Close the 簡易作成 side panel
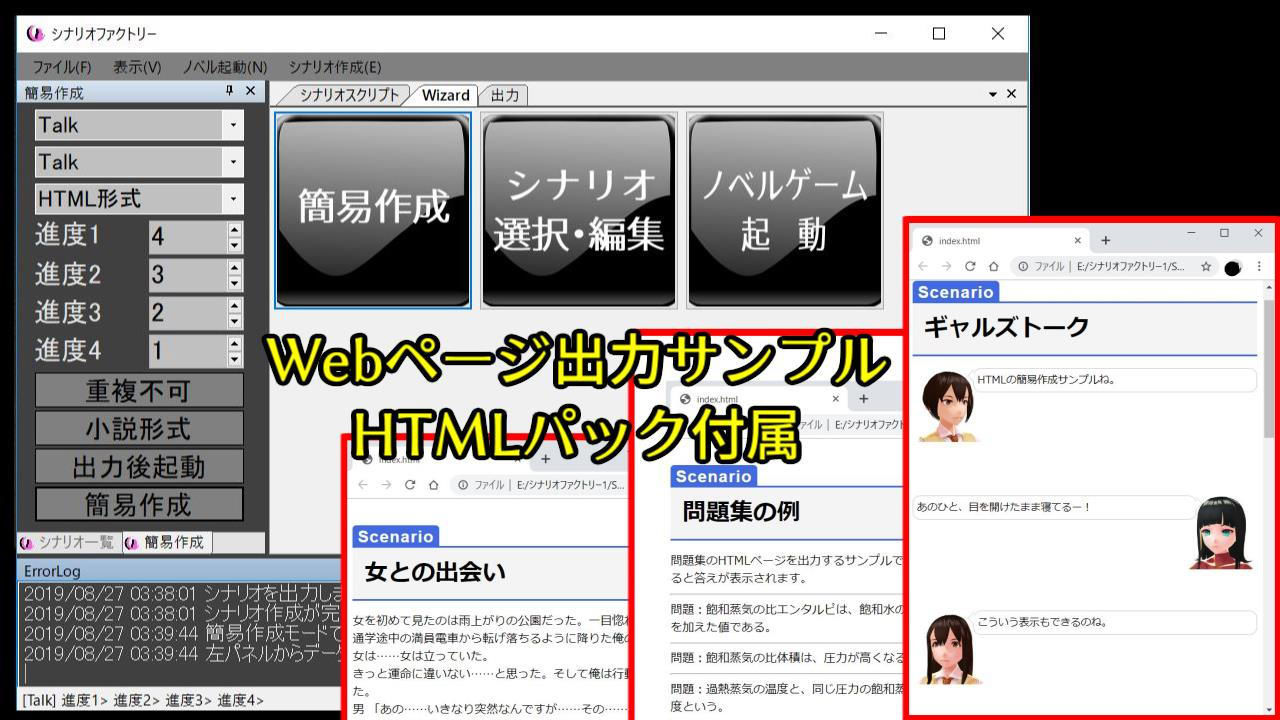 251,91
